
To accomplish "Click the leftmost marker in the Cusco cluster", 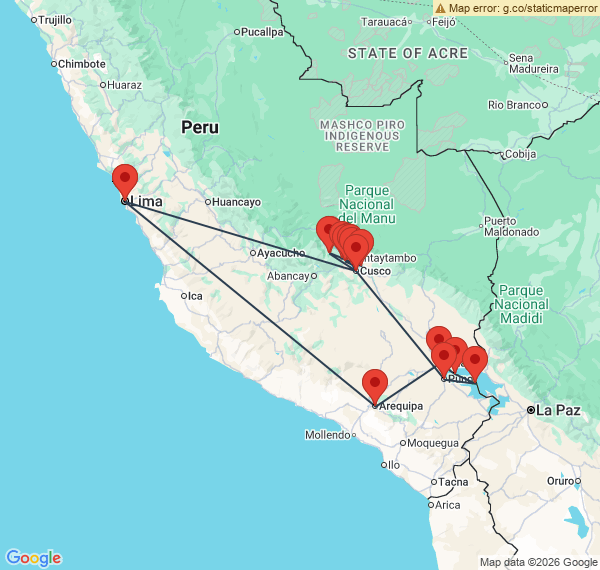I will [328, 232].
